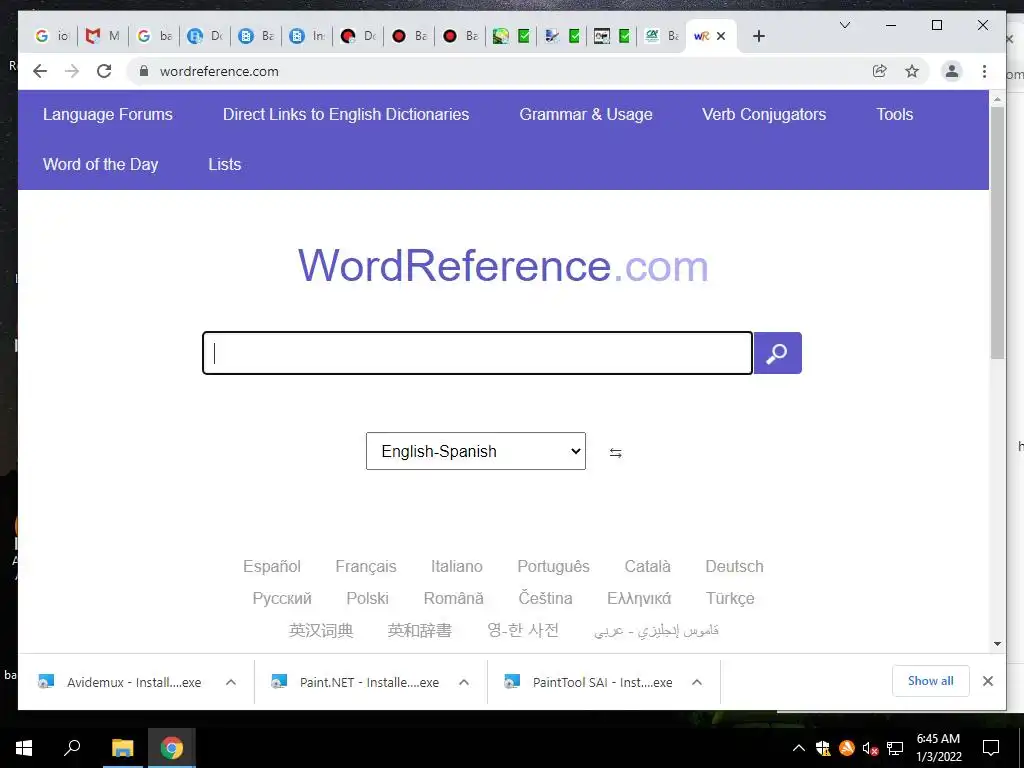Click the purple magnifier search button
This screenshot has height=768, width=1024.
pyautogui.click(x=777, y=353)
